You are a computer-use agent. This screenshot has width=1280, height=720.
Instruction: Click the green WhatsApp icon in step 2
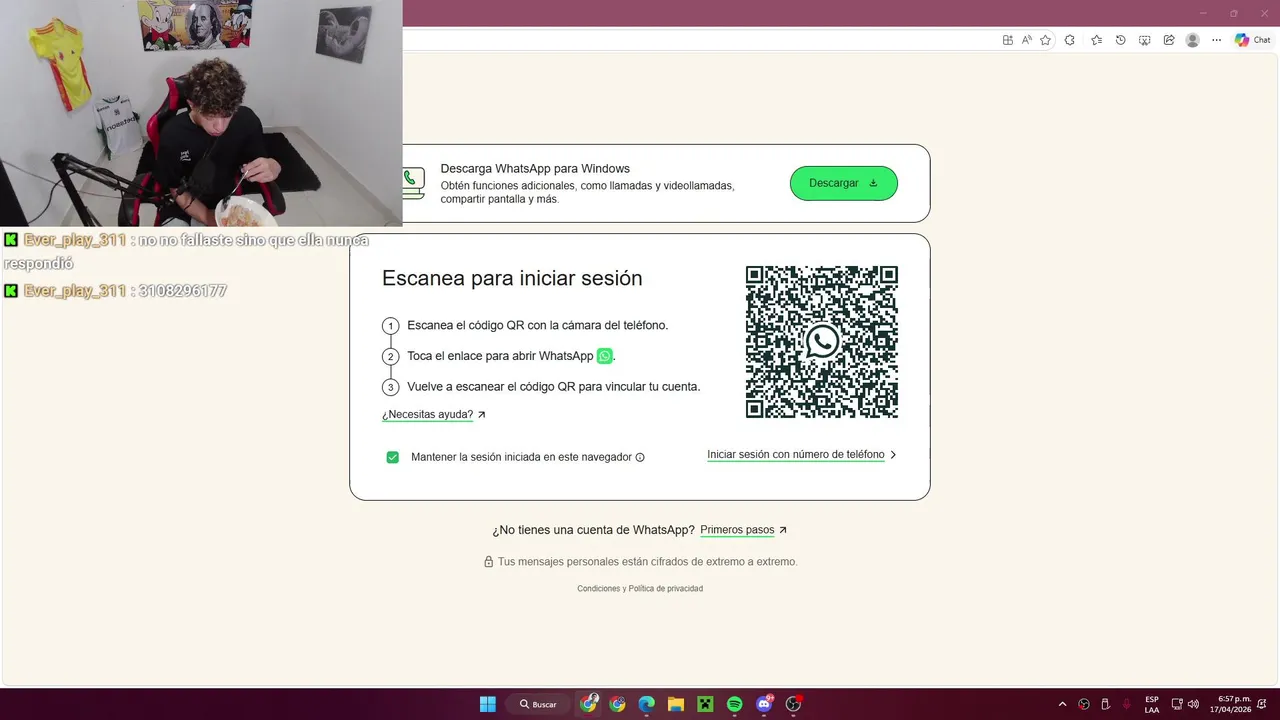(604, 356)
